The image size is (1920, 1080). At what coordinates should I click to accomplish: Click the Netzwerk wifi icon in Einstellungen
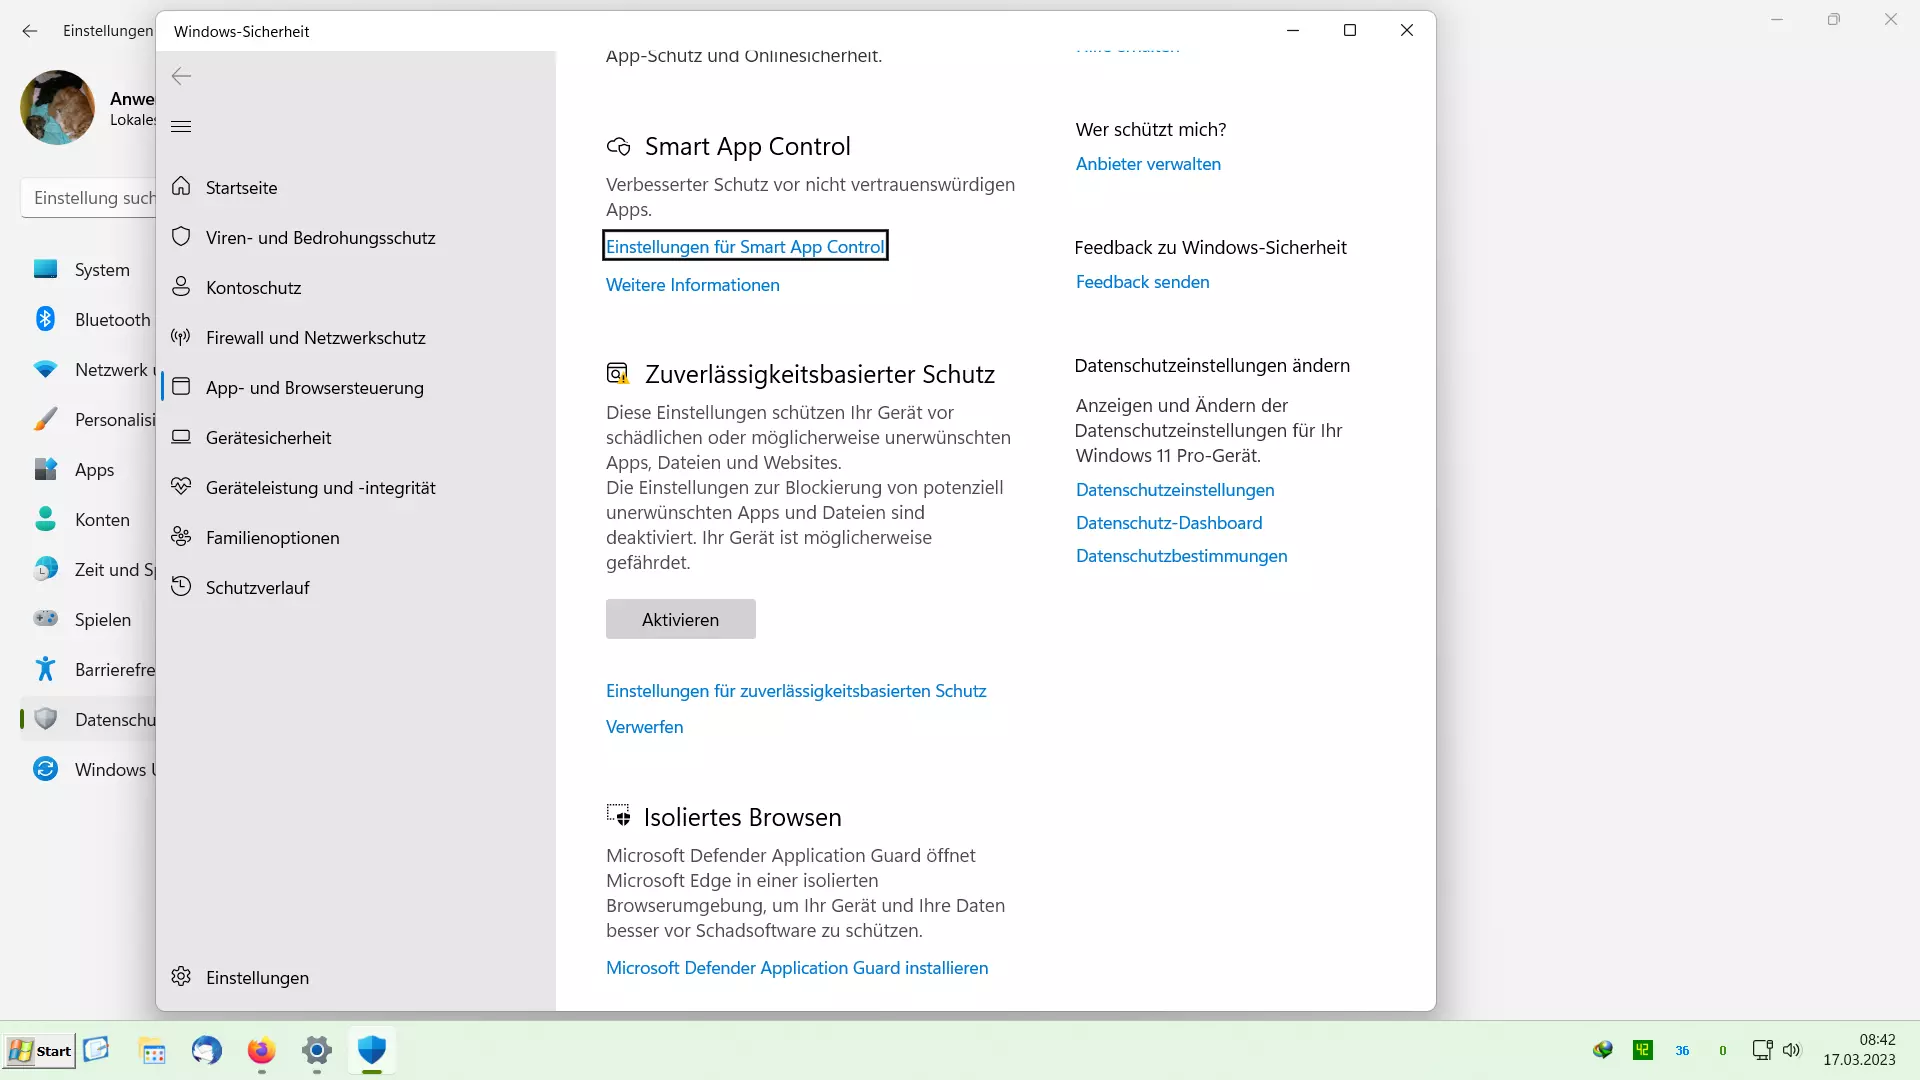tap(45, 369)
